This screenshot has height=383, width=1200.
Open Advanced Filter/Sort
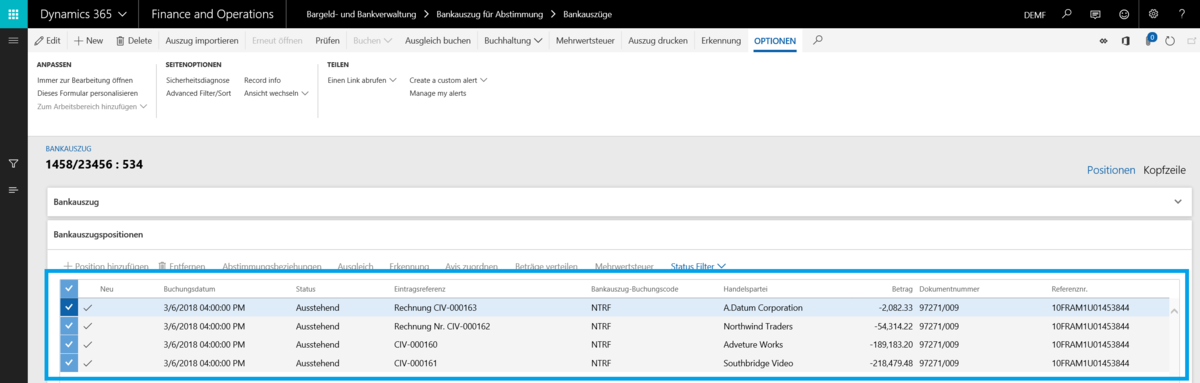coord(199,93)
